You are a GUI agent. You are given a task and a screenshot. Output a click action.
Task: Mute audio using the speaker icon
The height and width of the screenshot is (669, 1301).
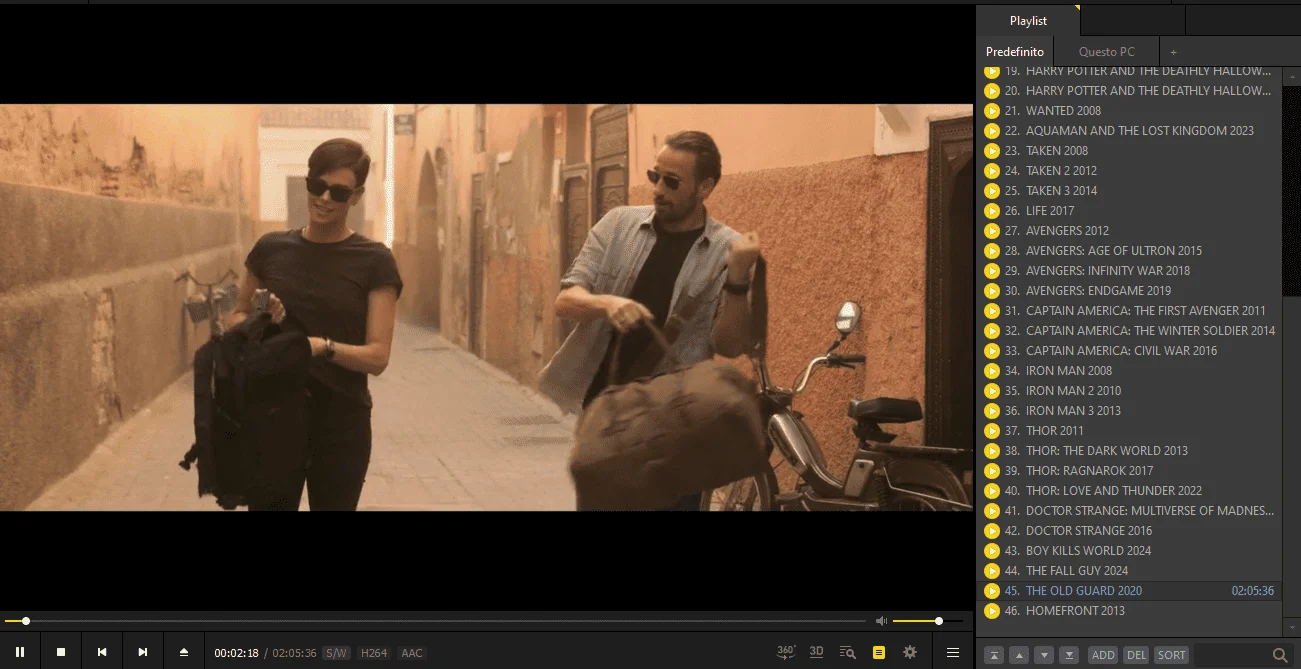[881, 621]
